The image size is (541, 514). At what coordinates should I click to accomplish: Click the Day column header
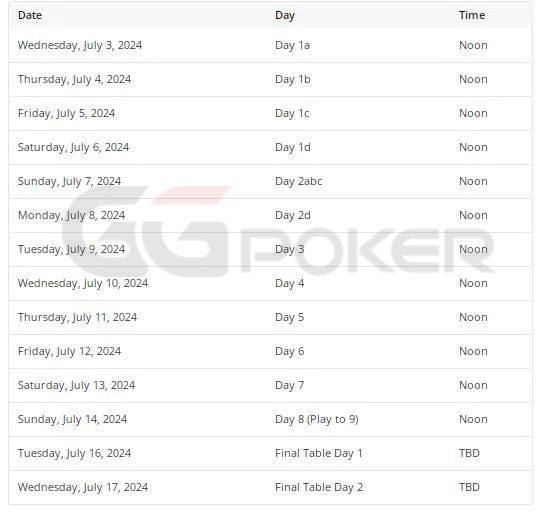click(x=285, y=16)
